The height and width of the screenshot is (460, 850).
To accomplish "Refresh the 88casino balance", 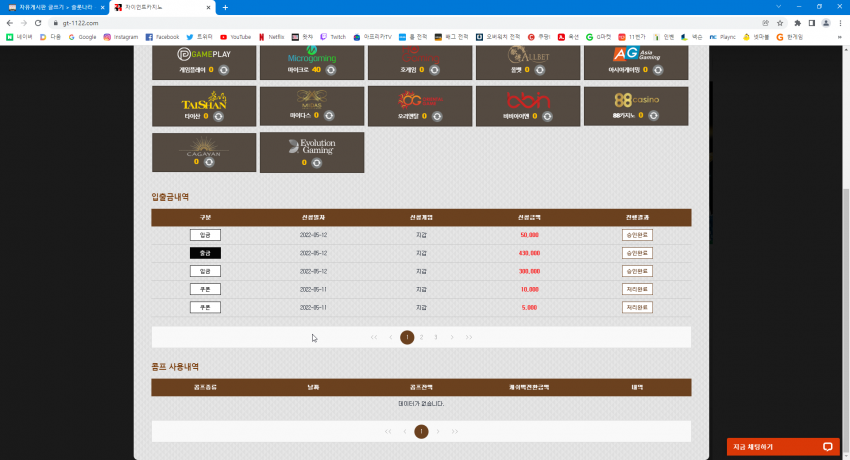I will click(x=653, y=115).
